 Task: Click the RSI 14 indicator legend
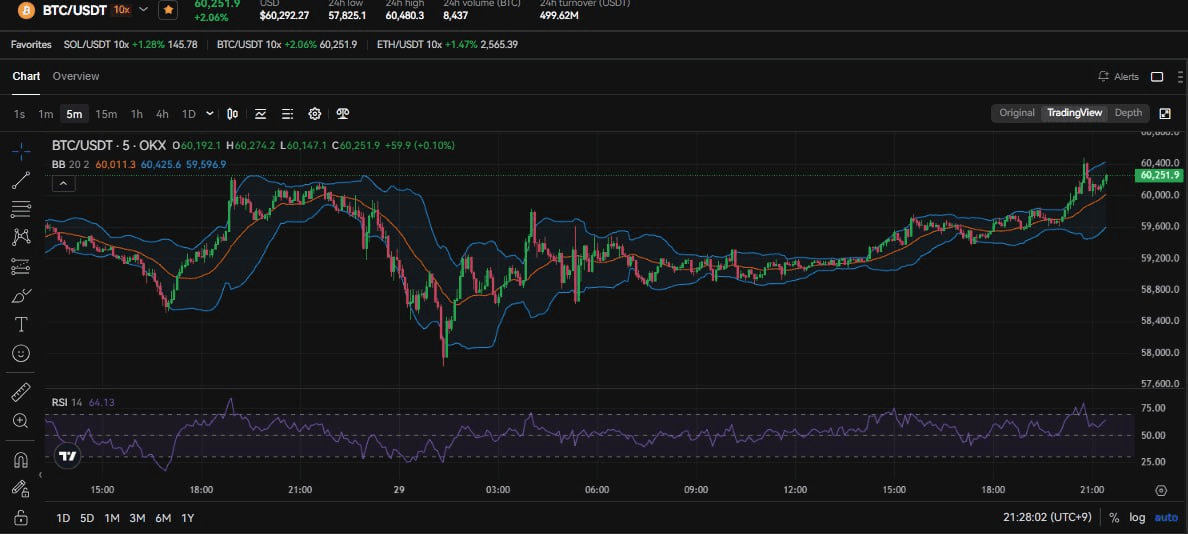[67, 402]
